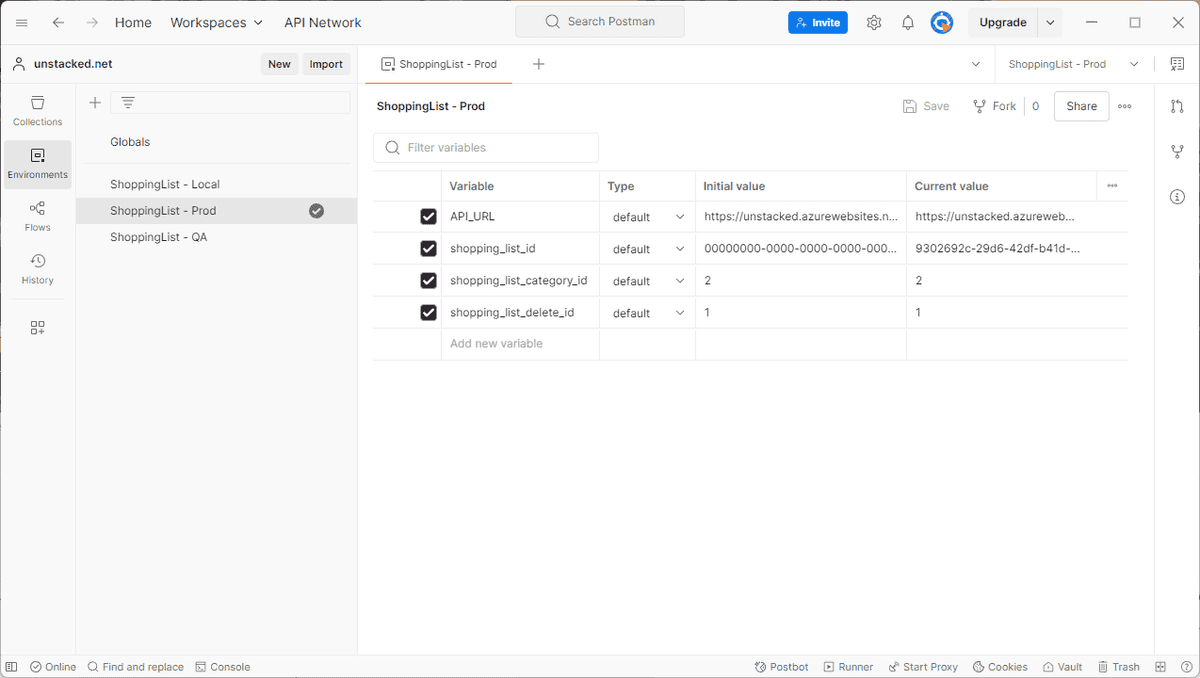Disable the shopping_list_id variable

click(428, 248)
